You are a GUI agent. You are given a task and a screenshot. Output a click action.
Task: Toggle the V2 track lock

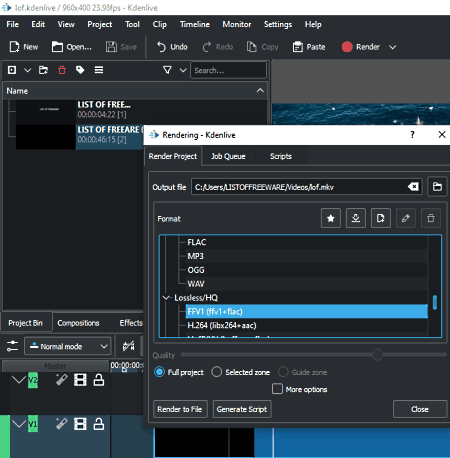99,380
